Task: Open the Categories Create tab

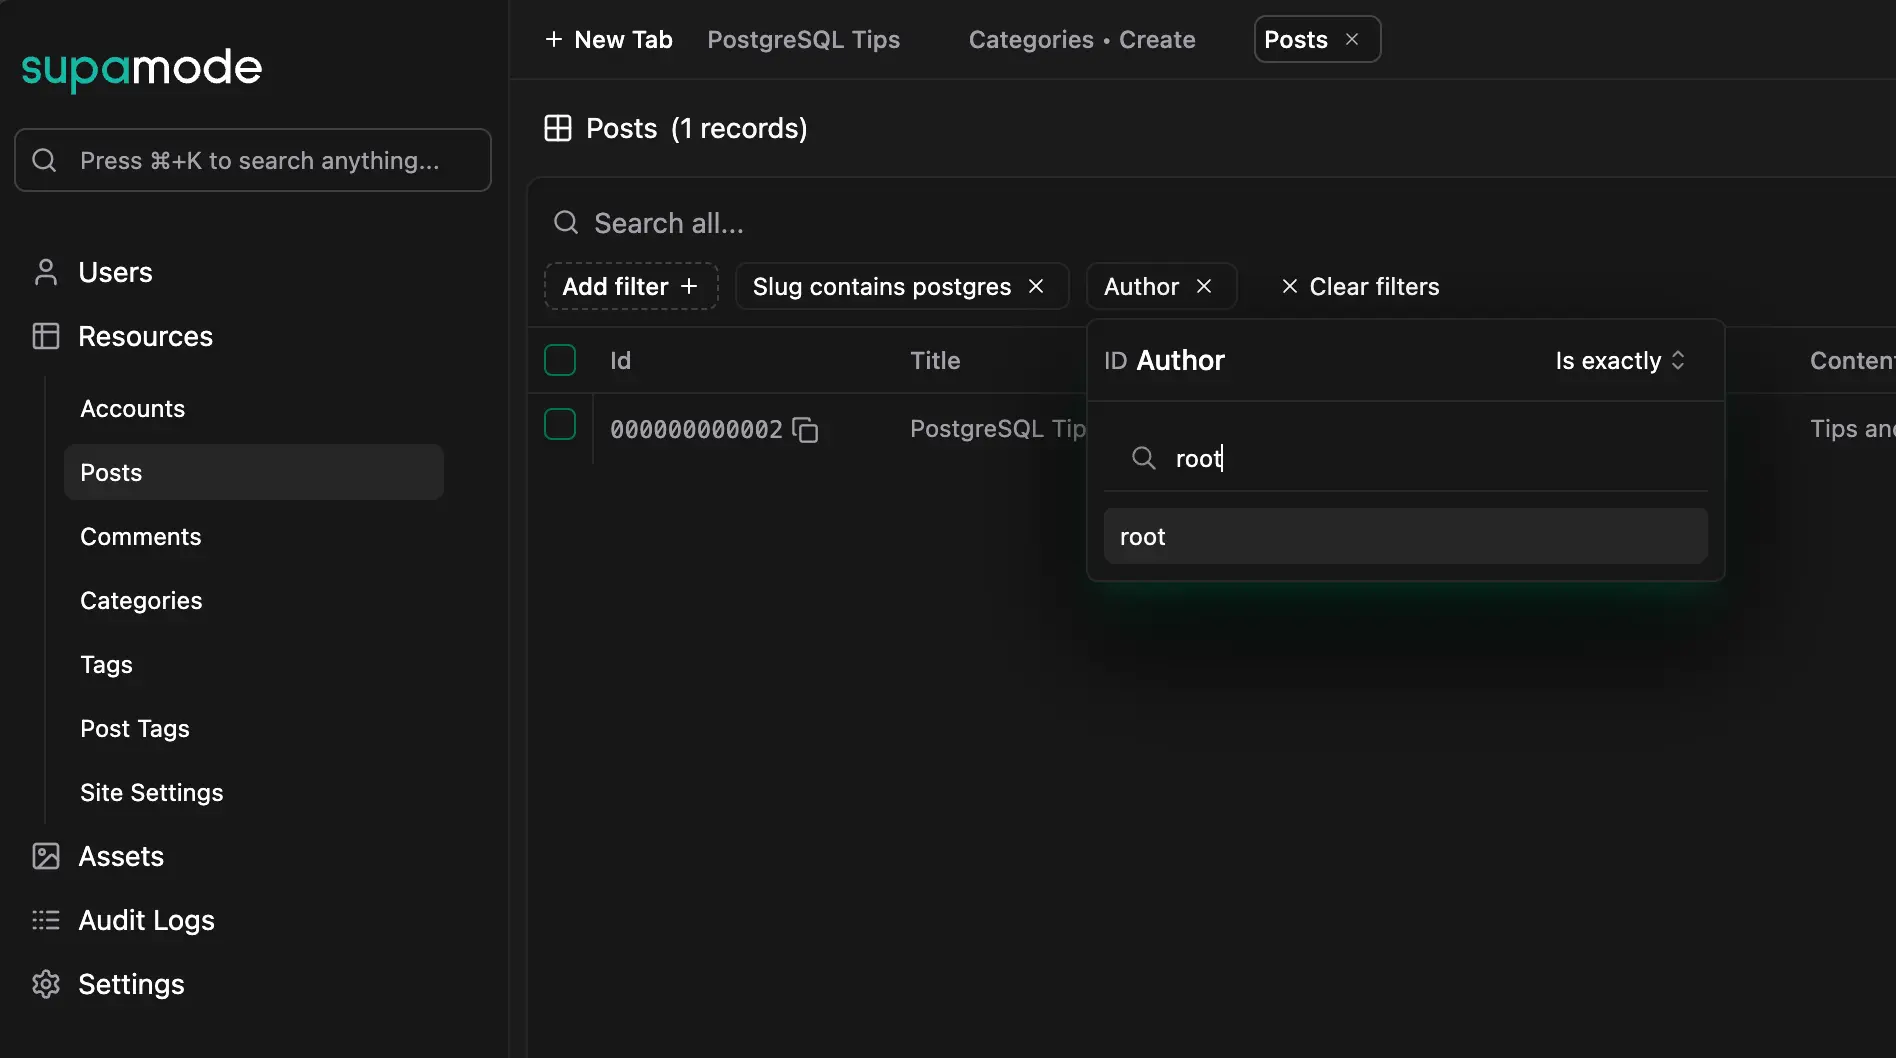Action: click(1081, 39)
